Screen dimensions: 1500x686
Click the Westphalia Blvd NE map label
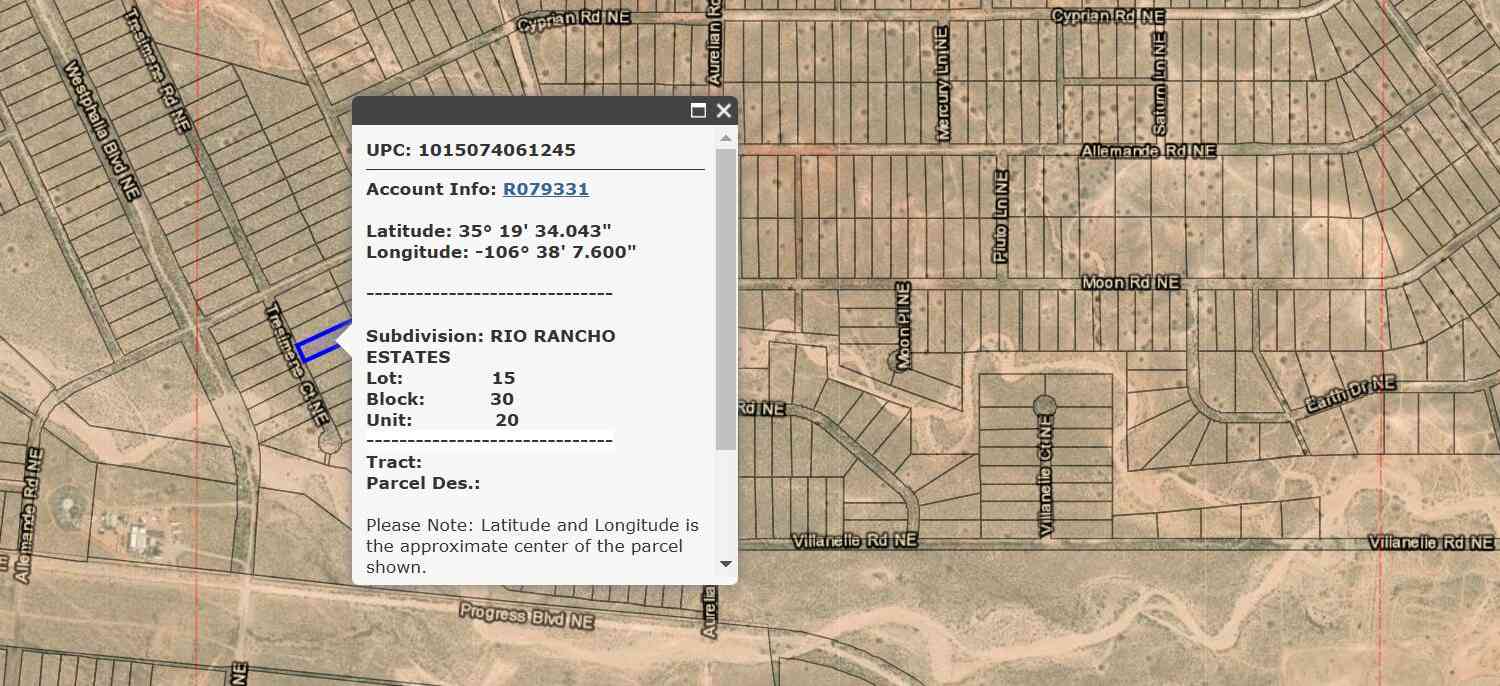click(x=100, y=130)
